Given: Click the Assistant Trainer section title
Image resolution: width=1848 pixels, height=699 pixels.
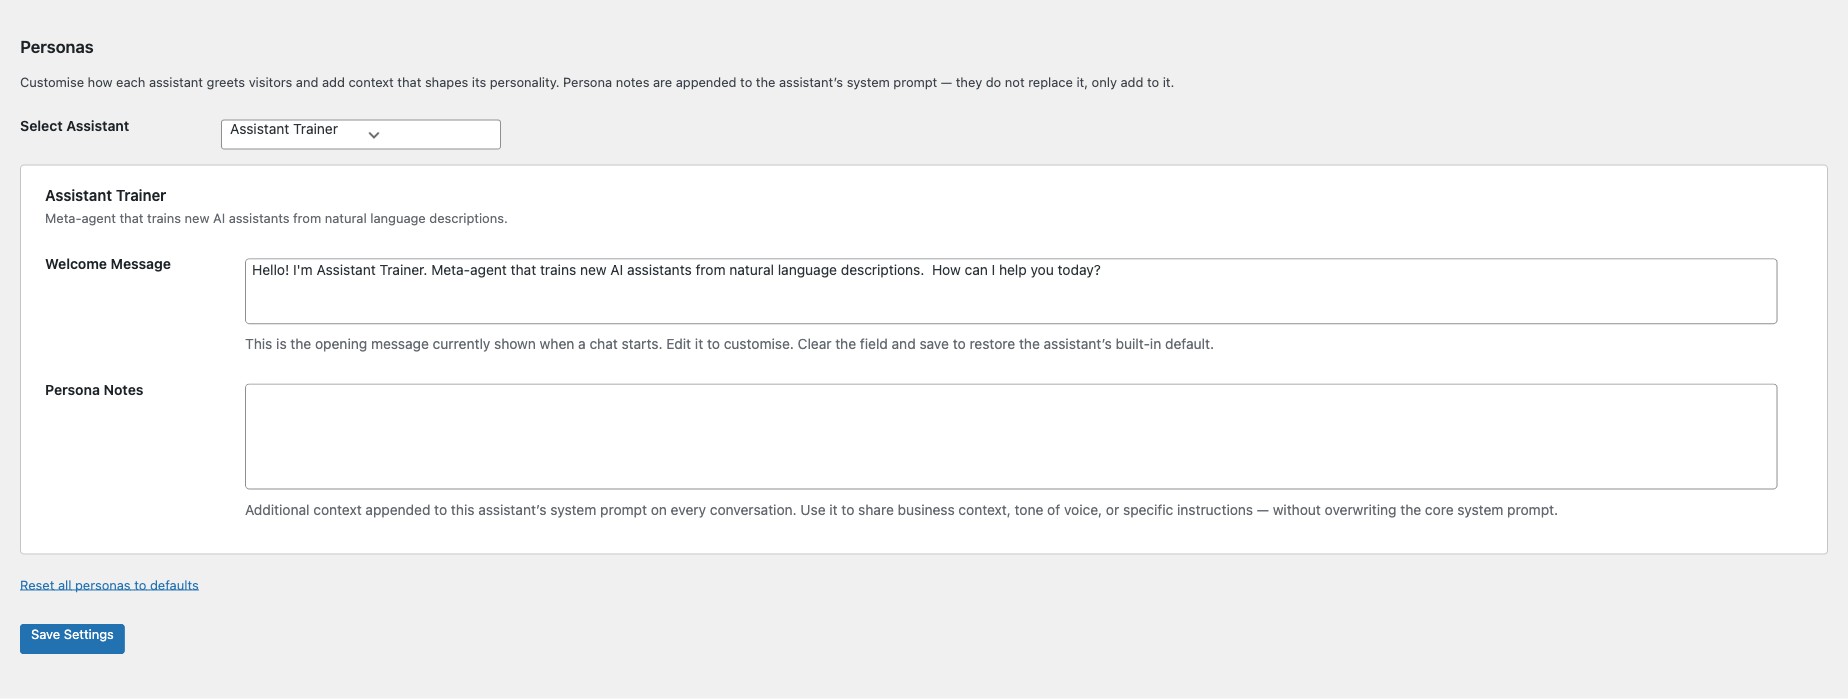Looking at the screenshot, I should tap(104, 195).
